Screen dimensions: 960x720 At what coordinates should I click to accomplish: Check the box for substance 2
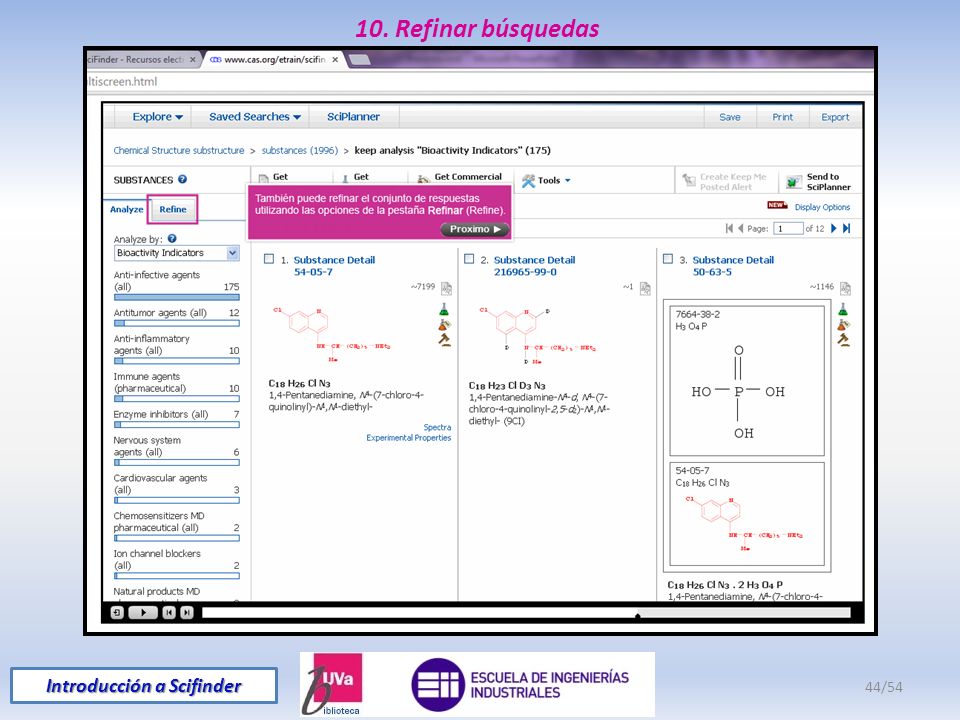tap(469, 259)
